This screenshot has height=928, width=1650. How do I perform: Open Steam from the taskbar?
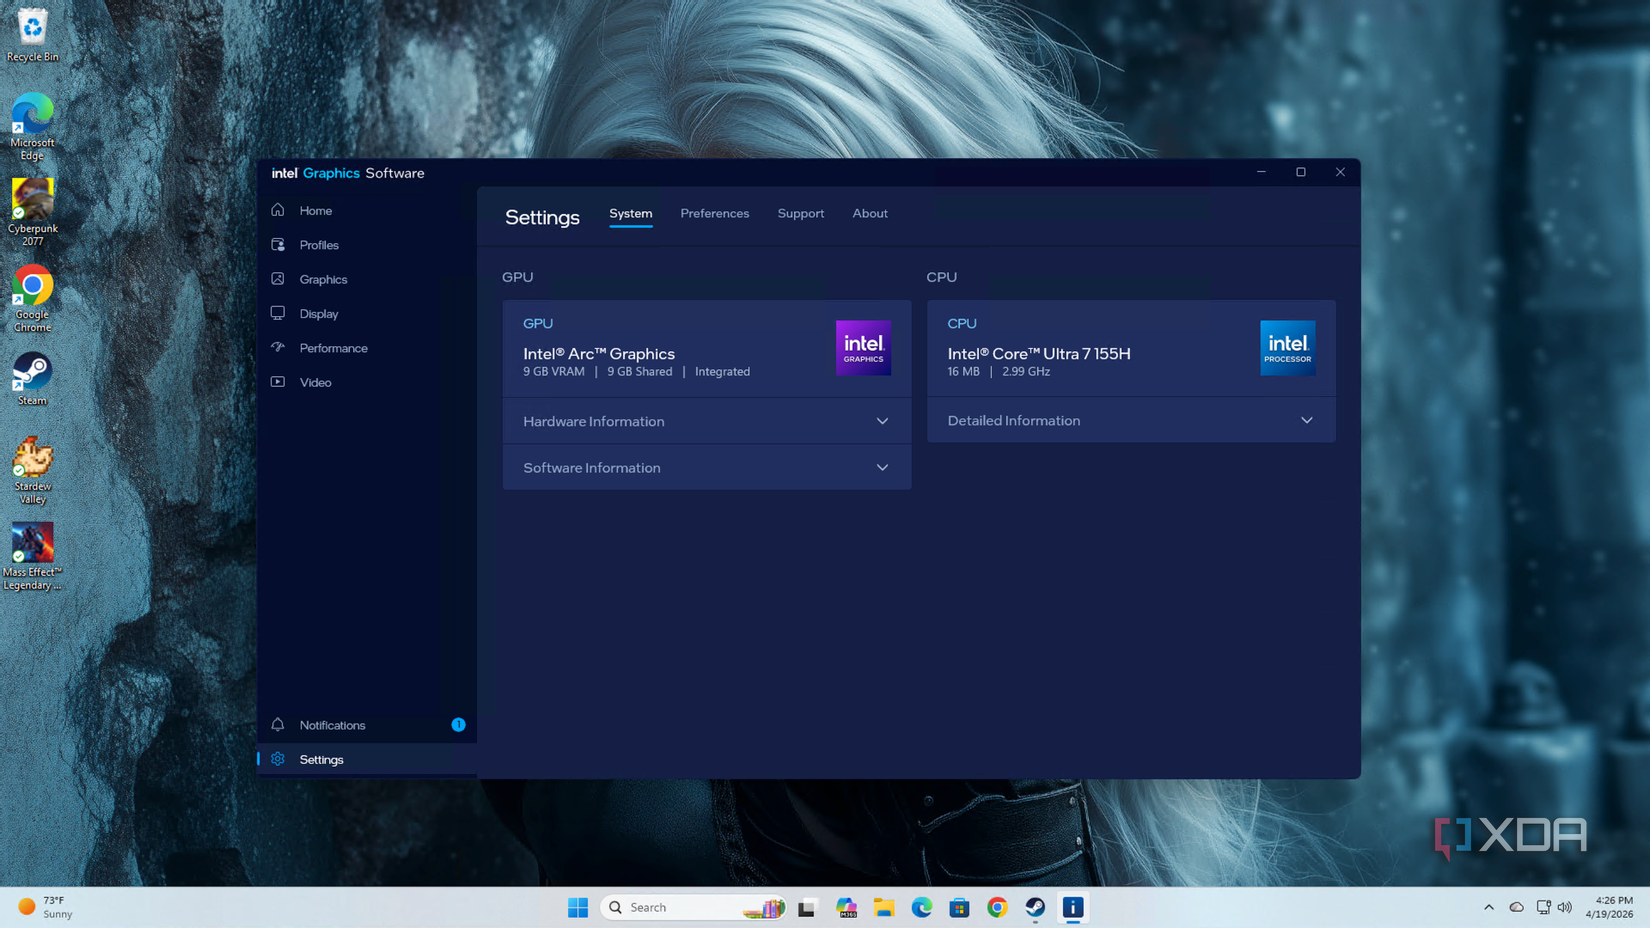click(x=1035, y=907)
